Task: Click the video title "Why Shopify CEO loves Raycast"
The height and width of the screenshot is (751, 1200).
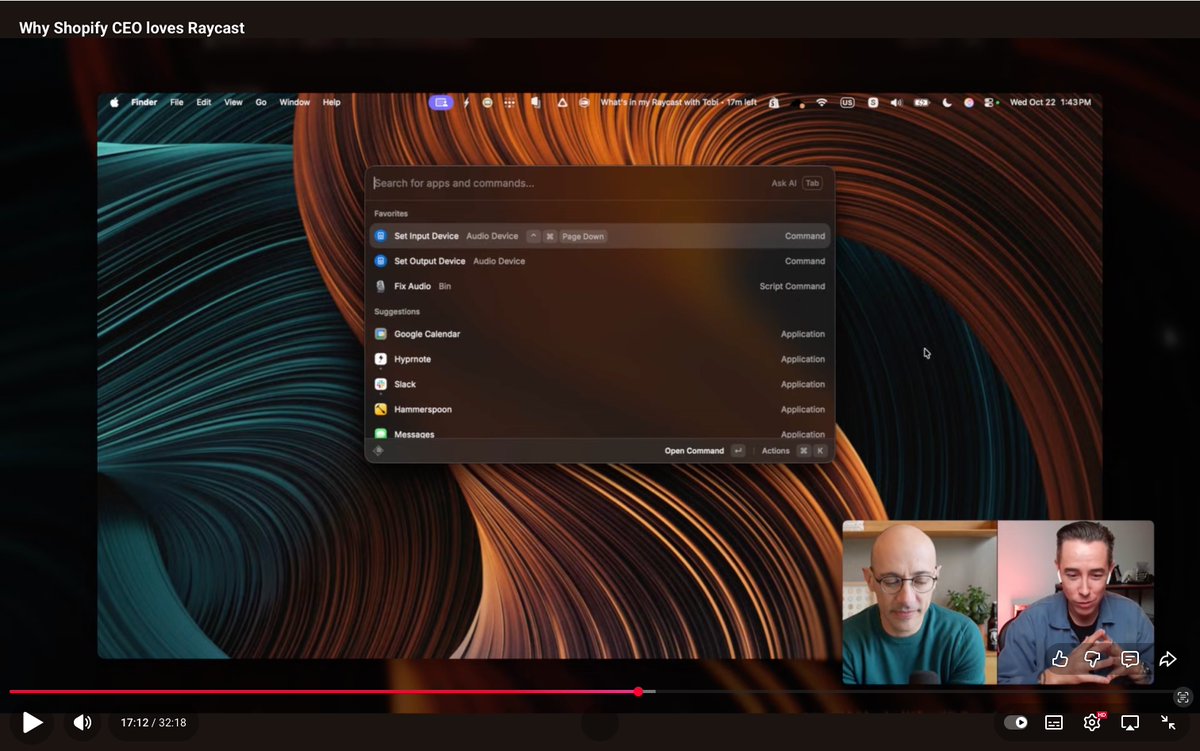Action: click(132, 28)
